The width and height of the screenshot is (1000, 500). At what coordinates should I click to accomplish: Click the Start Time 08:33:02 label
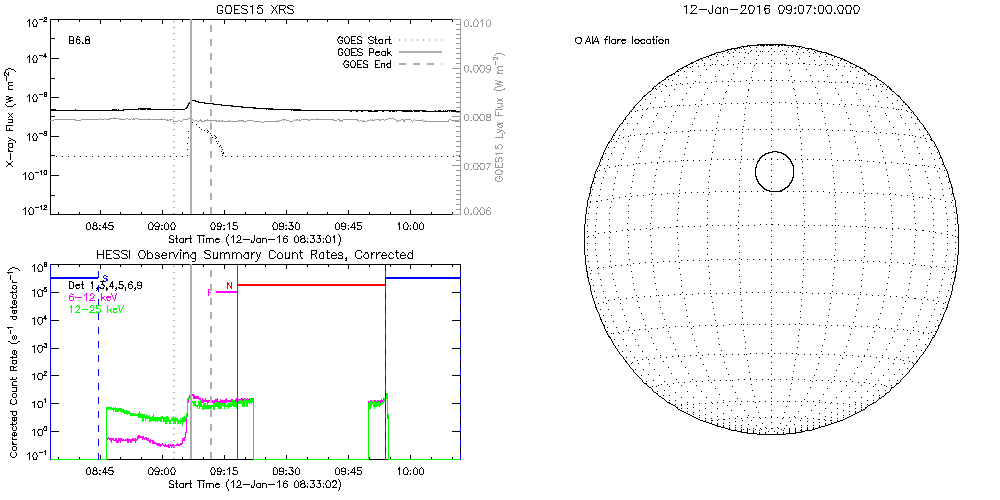(x=254, y=485)
